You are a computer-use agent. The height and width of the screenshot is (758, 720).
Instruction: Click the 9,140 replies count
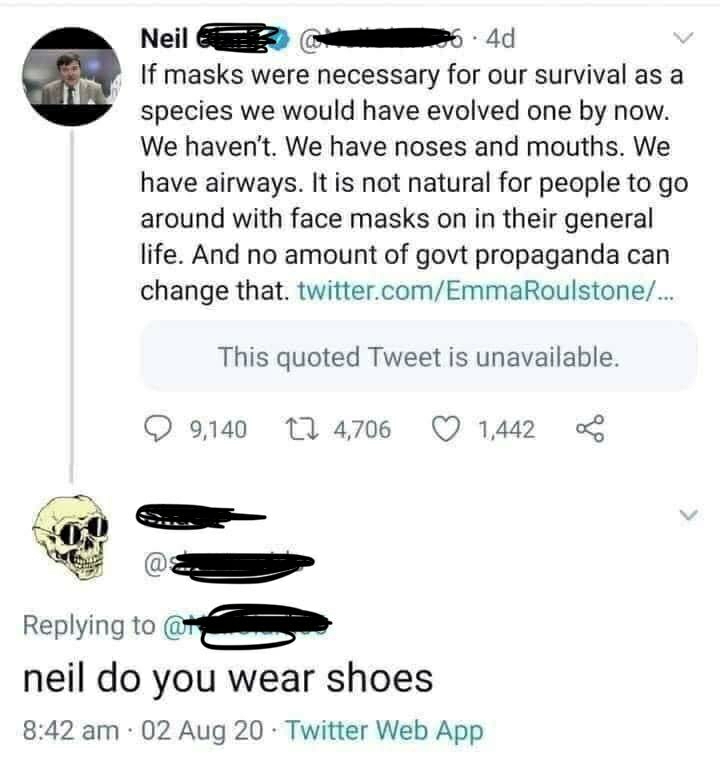217,429
